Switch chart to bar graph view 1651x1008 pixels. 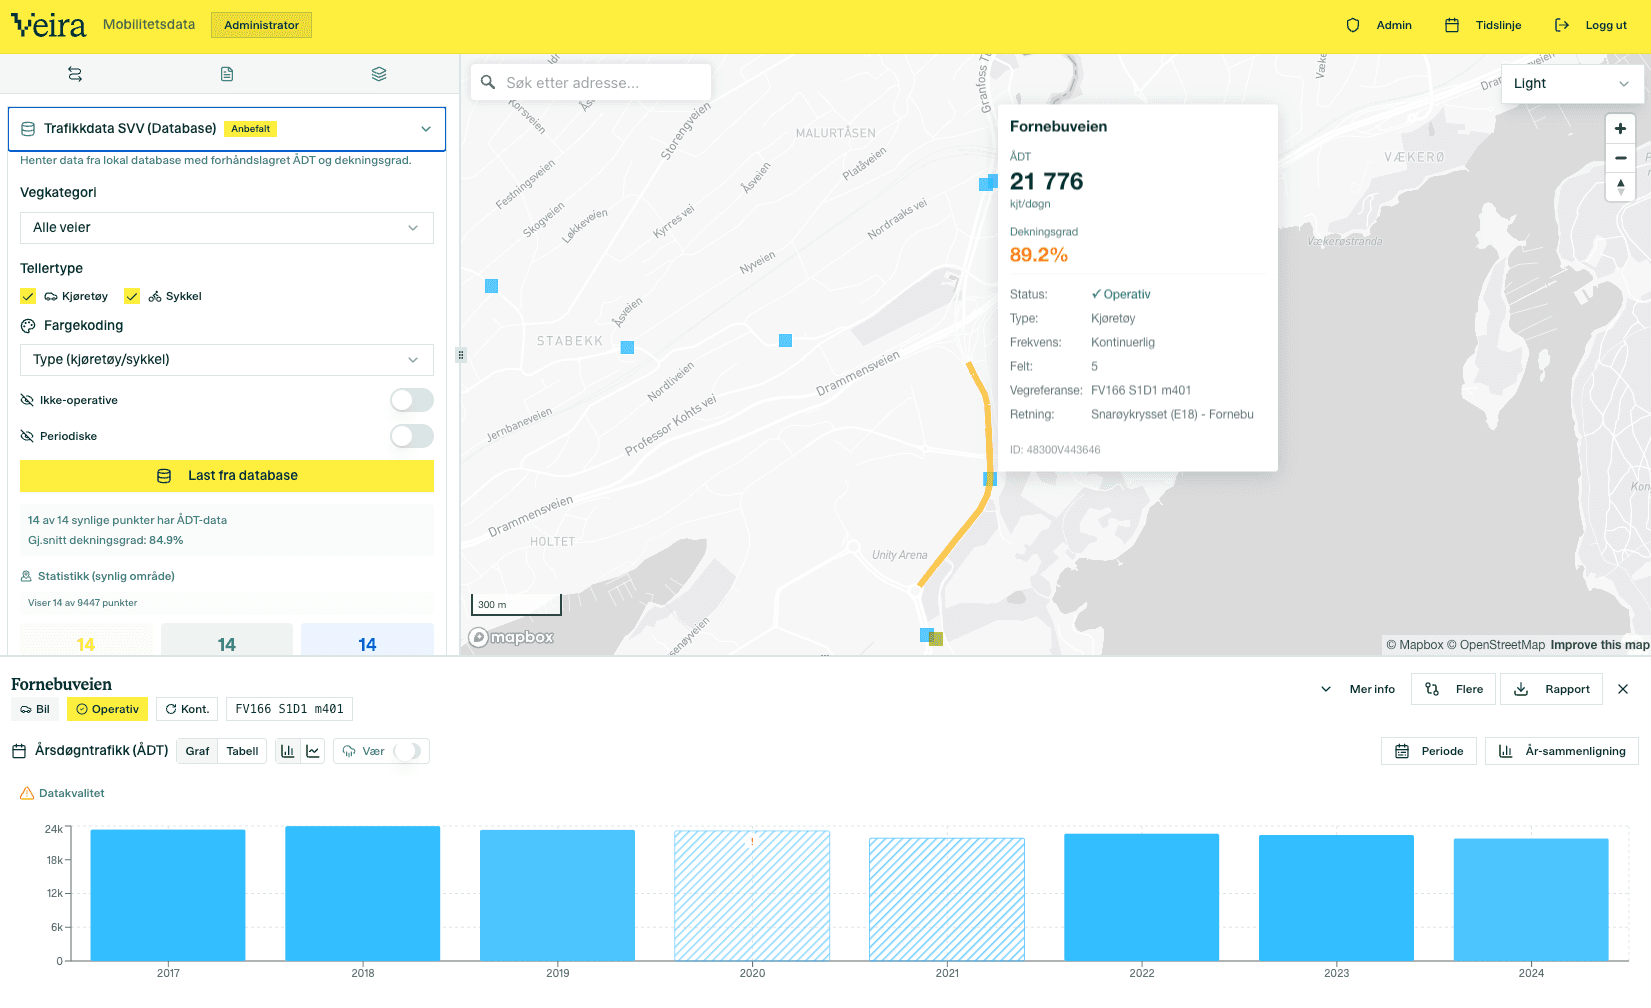point(288,751)
